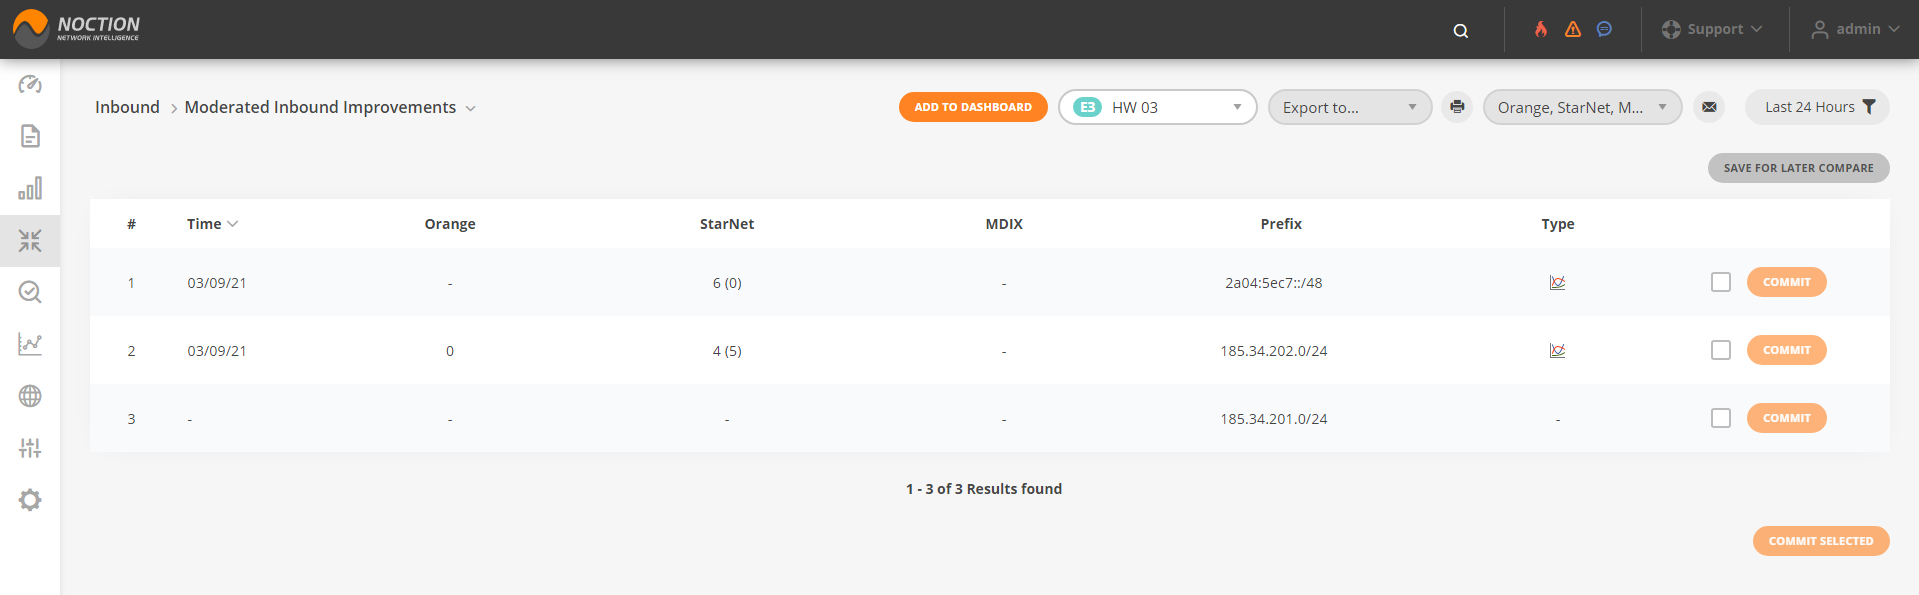Expand the Moderated Inbound Improvements chevron

470,108
